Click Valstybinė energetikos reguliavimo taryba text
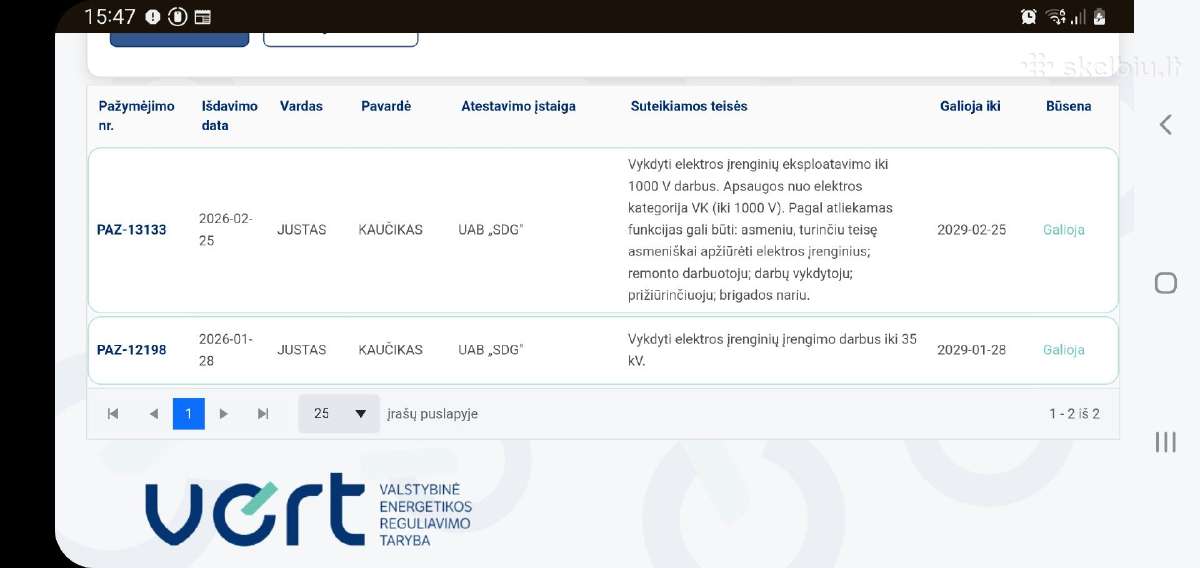This screenshot has width=1200, height=568. pyautogui.click(x=425, y=515)
